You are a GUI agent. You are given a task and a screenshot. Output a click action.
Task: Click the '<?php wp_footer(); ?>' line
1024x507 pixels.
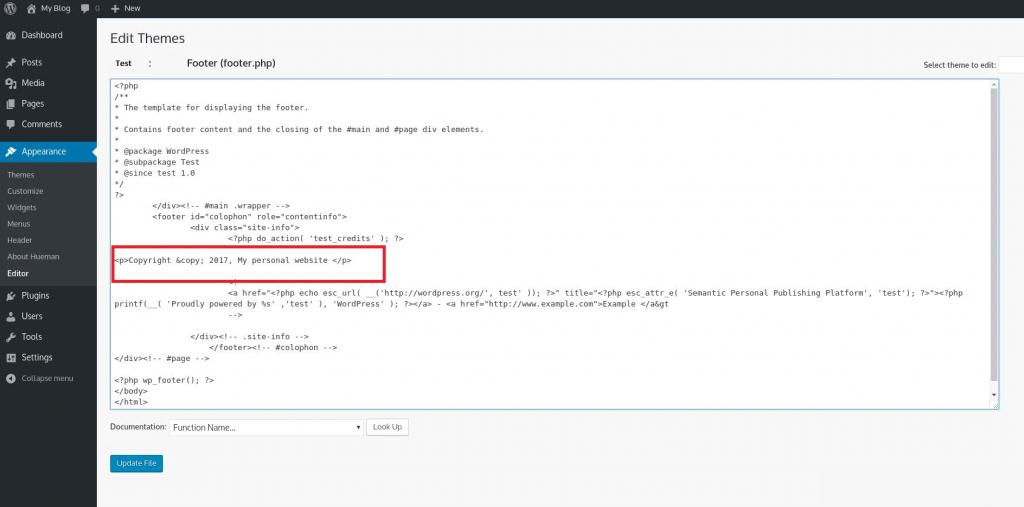[x=164, y=380]
